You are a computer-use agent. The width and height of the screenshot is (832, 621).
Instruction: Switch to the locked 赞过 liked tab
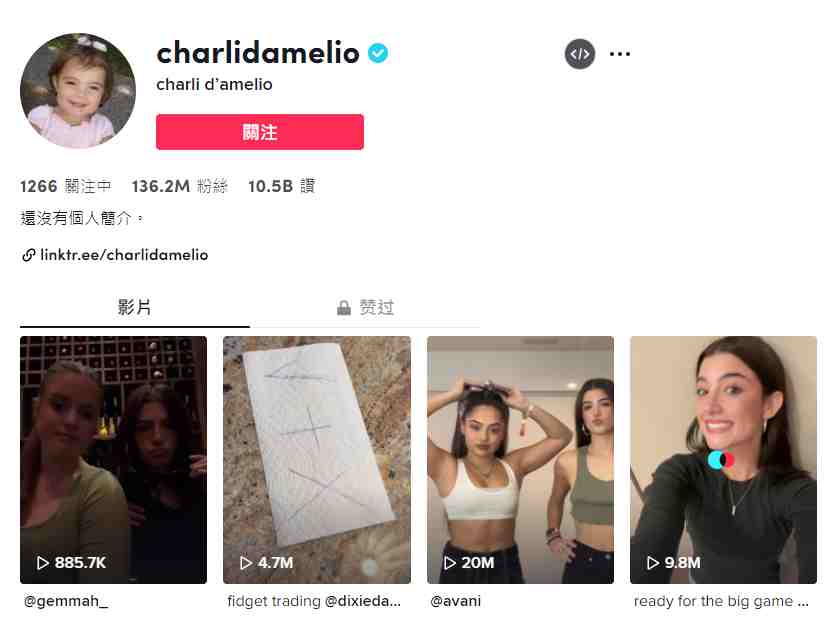pyautogui.click(x=366, y=307)
